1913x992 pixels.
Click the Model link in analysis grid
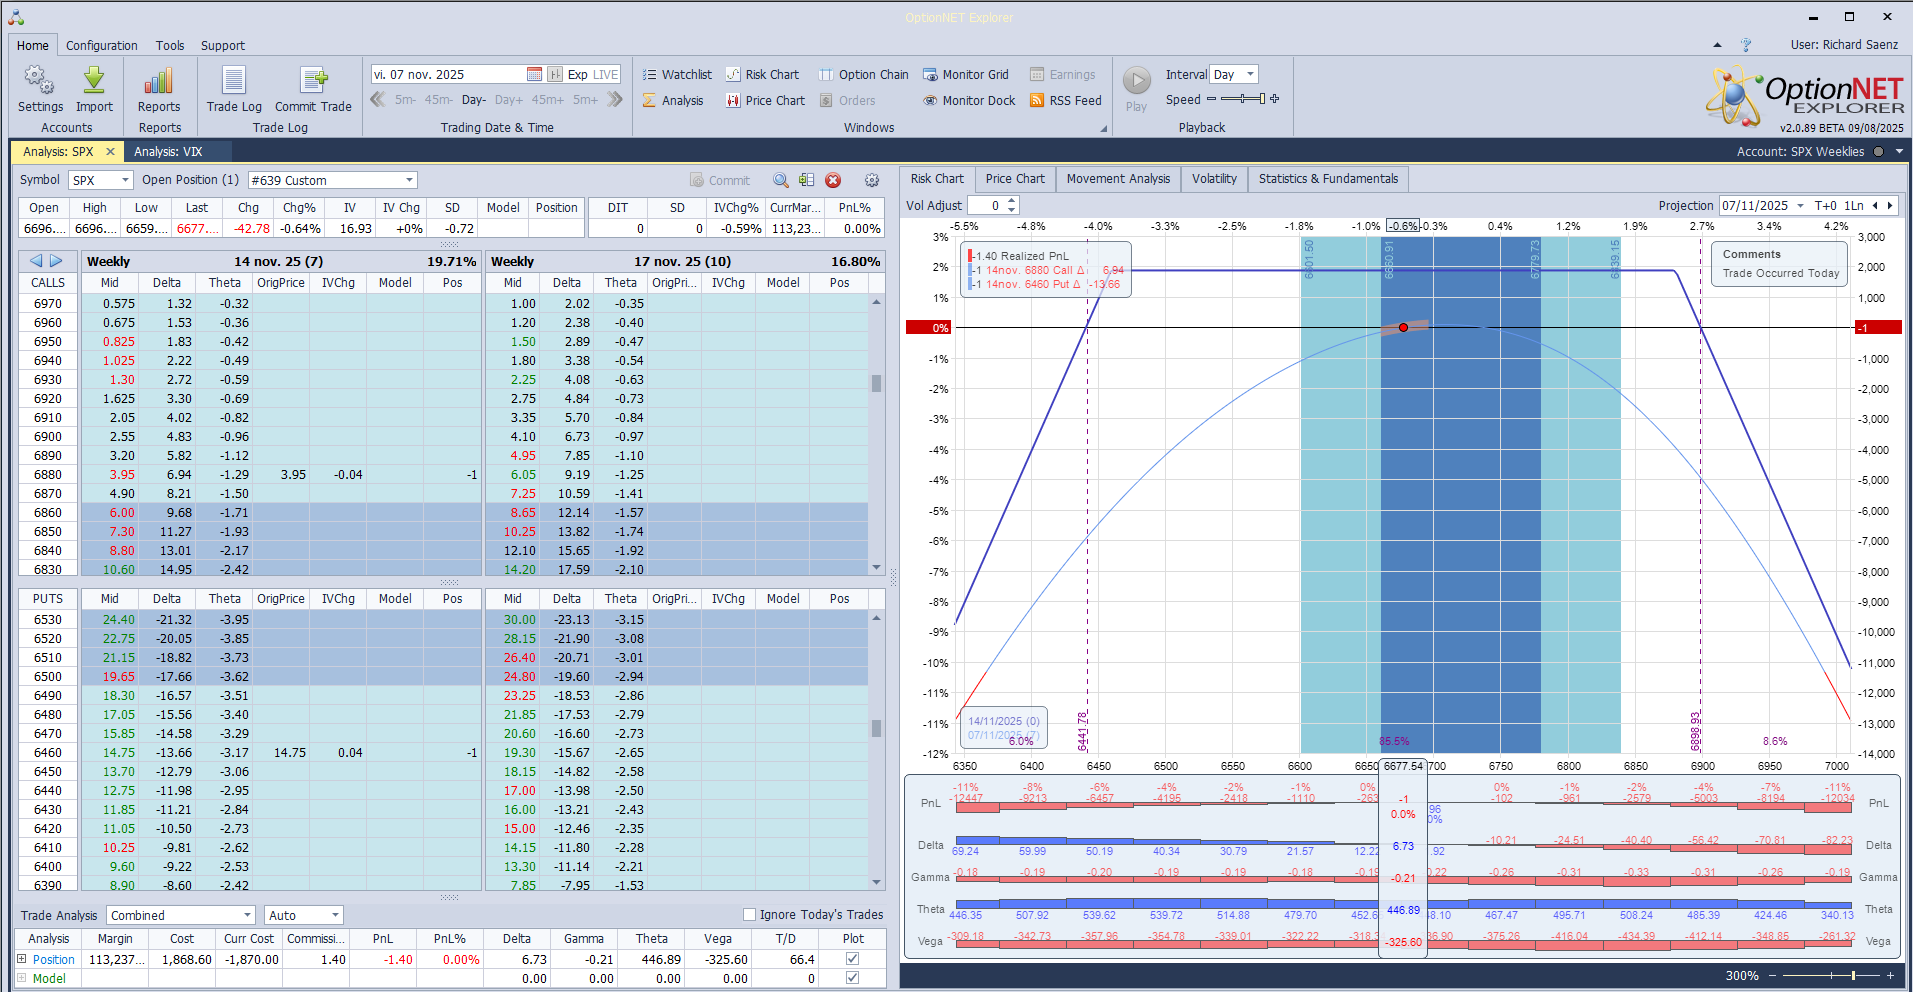click(x=49, y=978)
